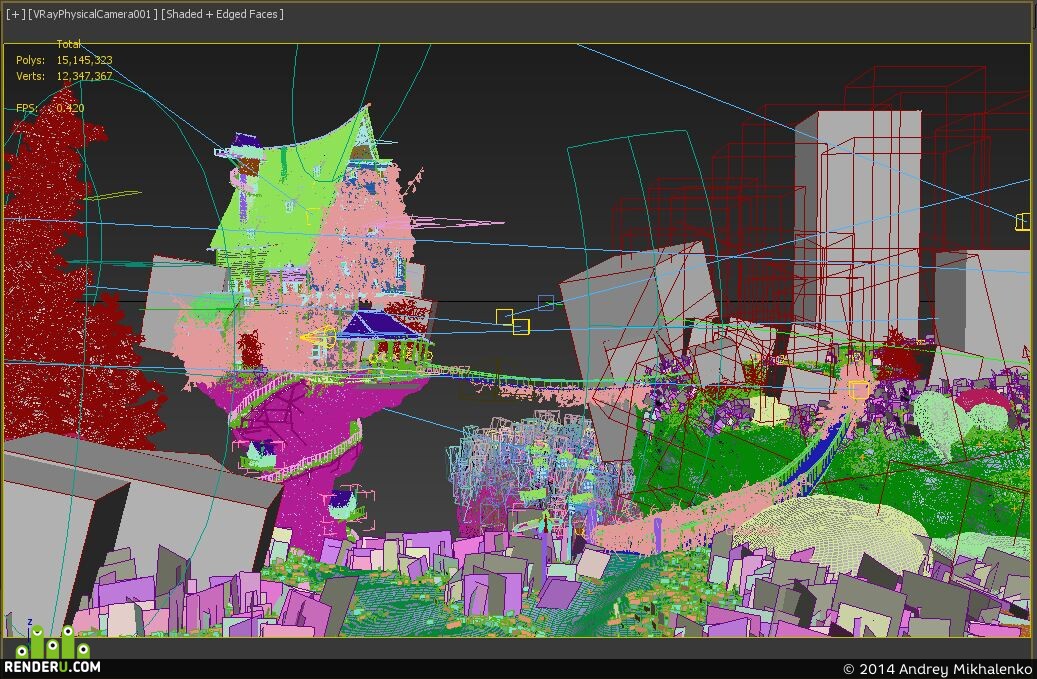1037x679 pixels.
Task: Select the lower-right overlapping yellow square gizmo
Action: [x=521, y=327]
